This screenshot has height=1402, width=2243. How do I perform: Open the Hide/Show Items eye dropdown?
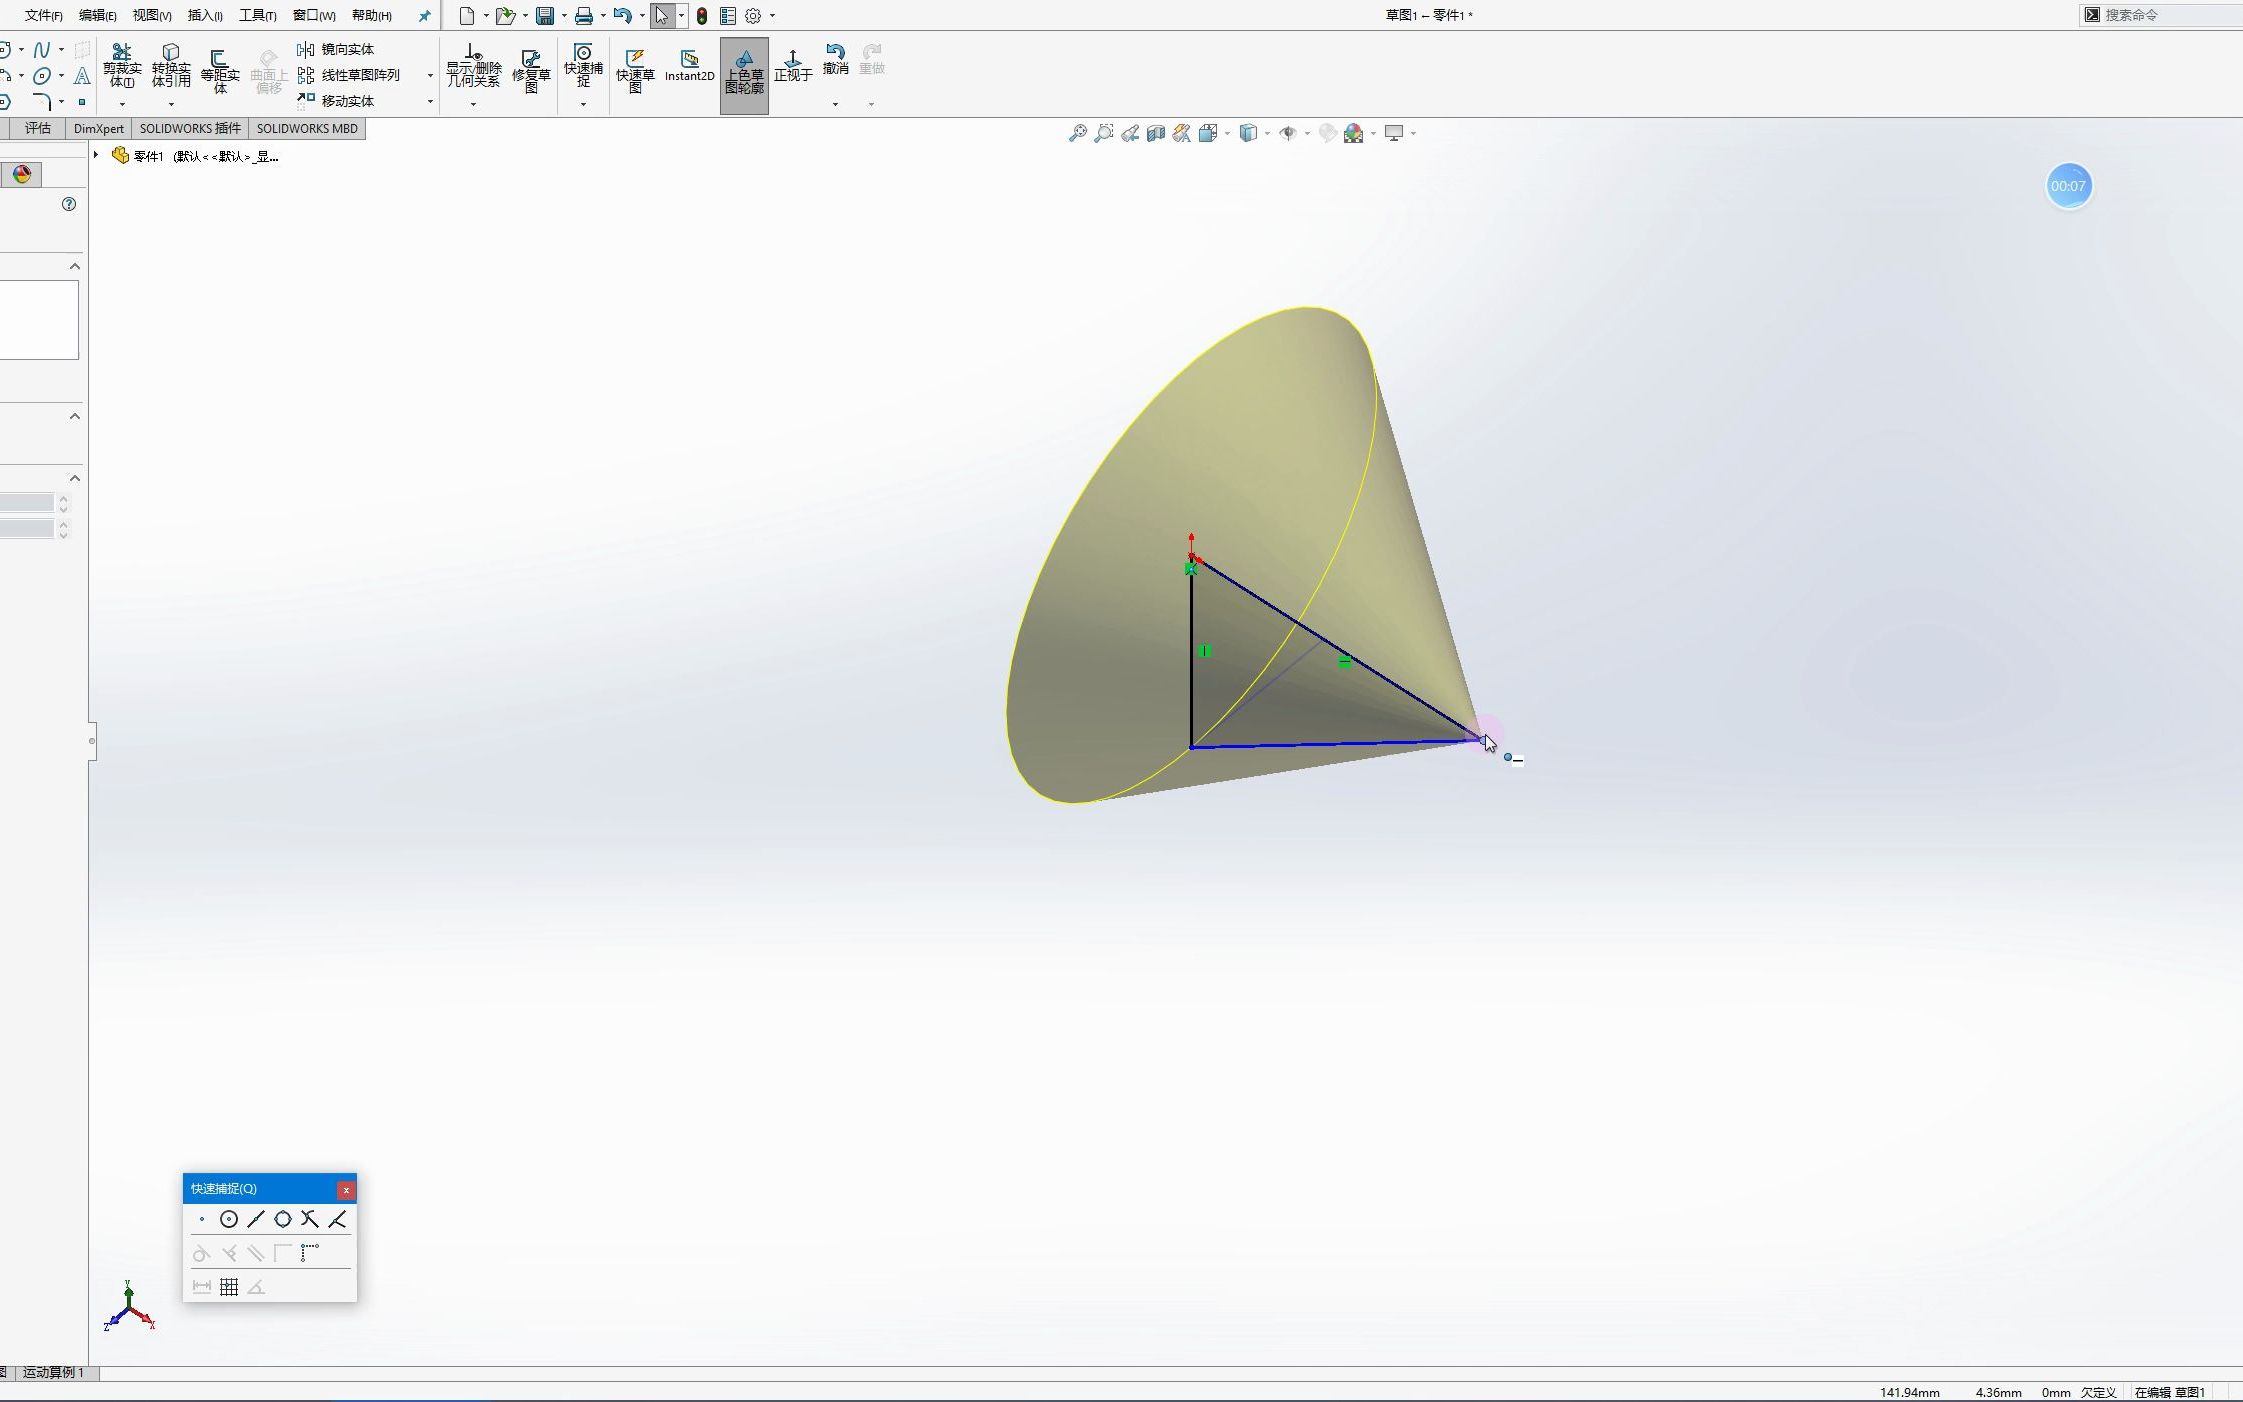[x=1307, y=132]
